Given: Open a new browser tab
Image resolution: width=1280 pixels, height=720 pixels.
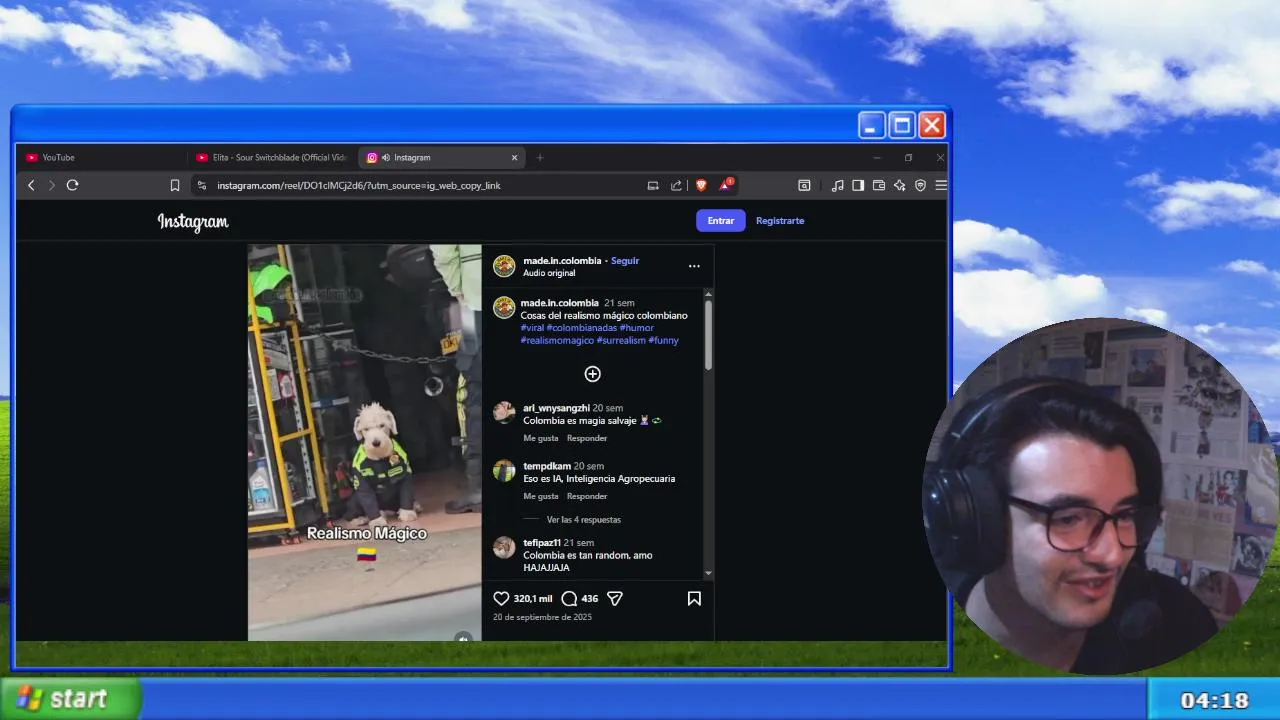Looking at the screenshot, I should tap(540, 157).
